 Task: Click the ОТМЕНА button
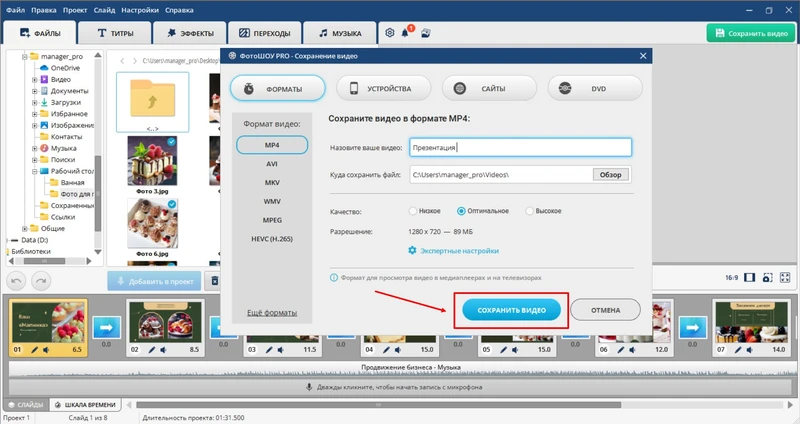[x=606, y=310]
